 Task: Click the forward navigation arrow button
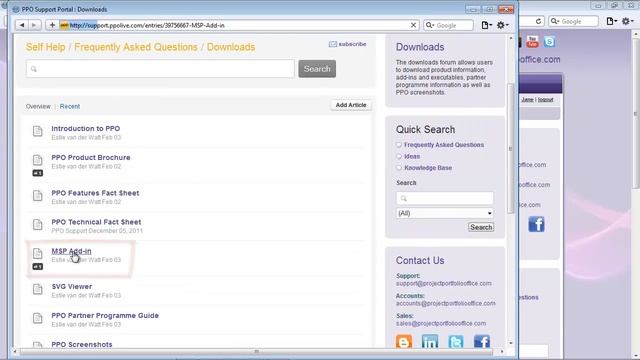tap(34, 25)
